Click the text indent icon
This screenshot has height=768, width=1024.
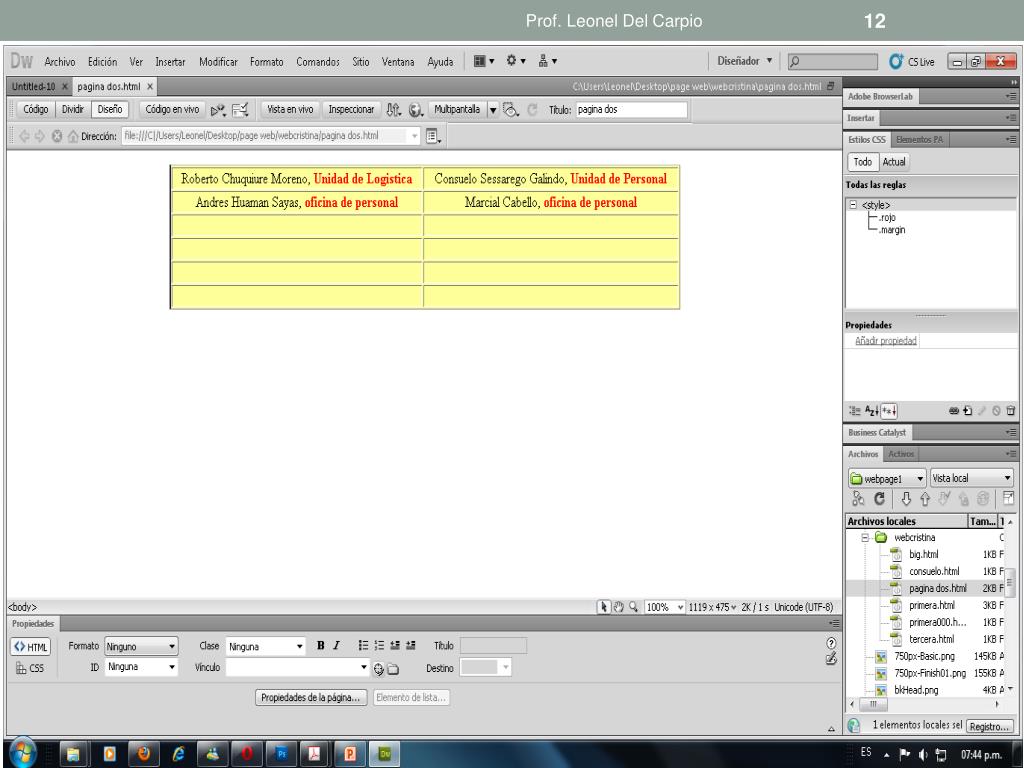pos(410,646)
